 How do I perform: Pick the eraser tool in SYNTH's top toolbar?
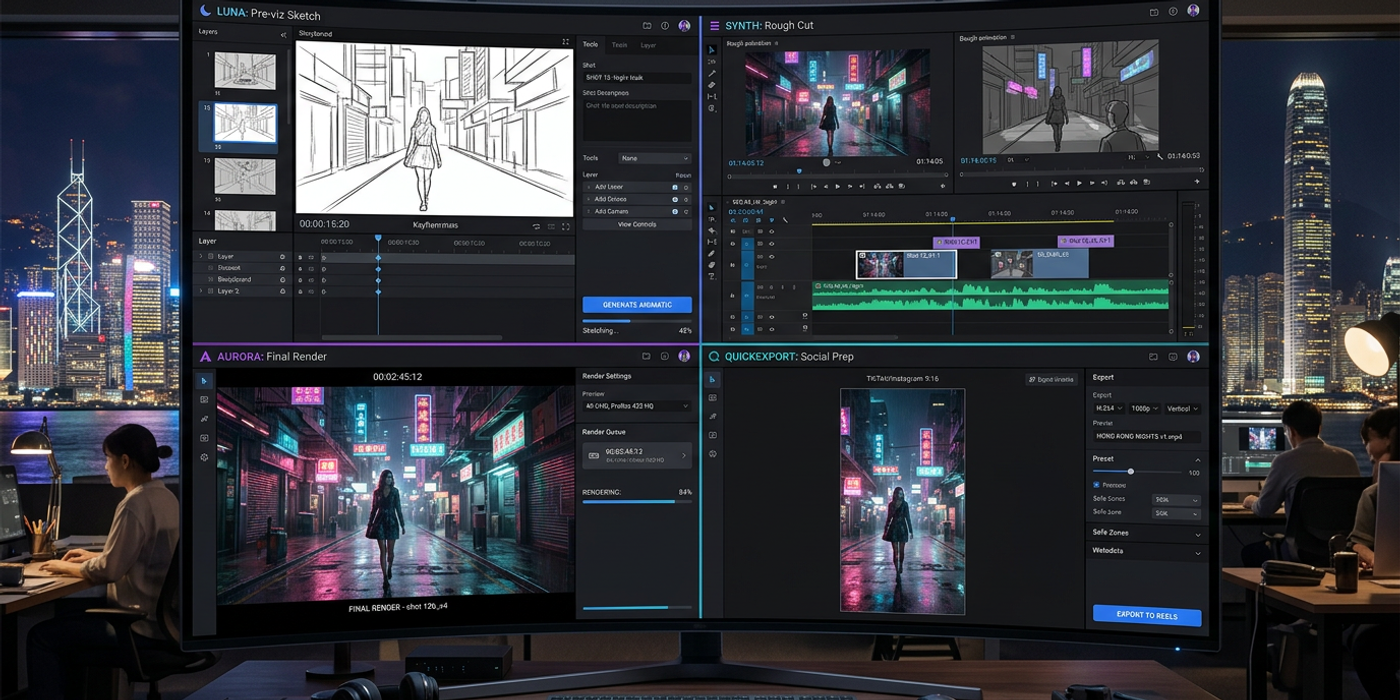(x=712, y=85)
